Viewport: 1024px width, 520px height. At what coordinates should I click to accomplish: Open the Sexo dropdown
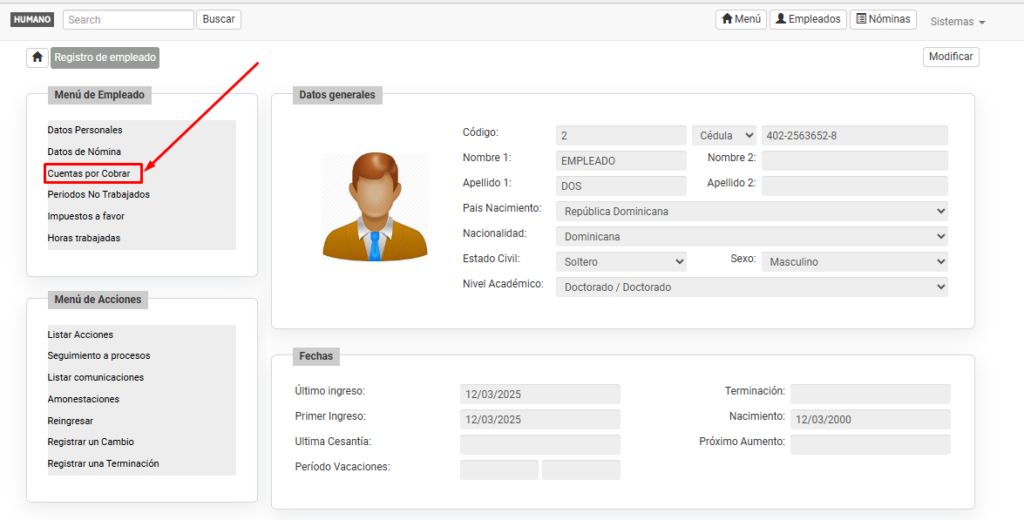(x=854, y=261)
